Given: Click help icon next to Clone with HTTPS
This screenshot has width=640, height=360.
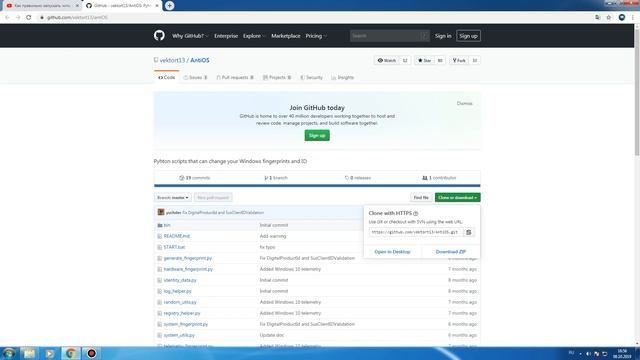Looking at the screenshot, I should coord(416,213).
